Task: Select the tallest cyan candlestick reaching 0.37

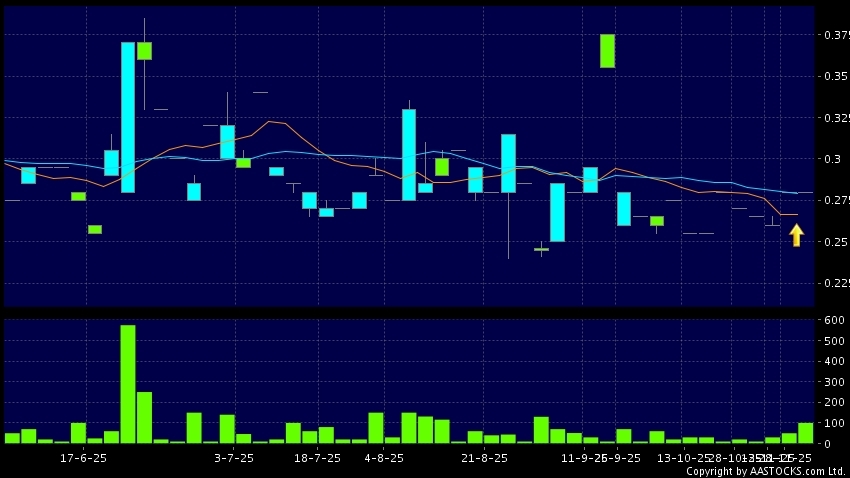Action: click(x=128, y=116)
